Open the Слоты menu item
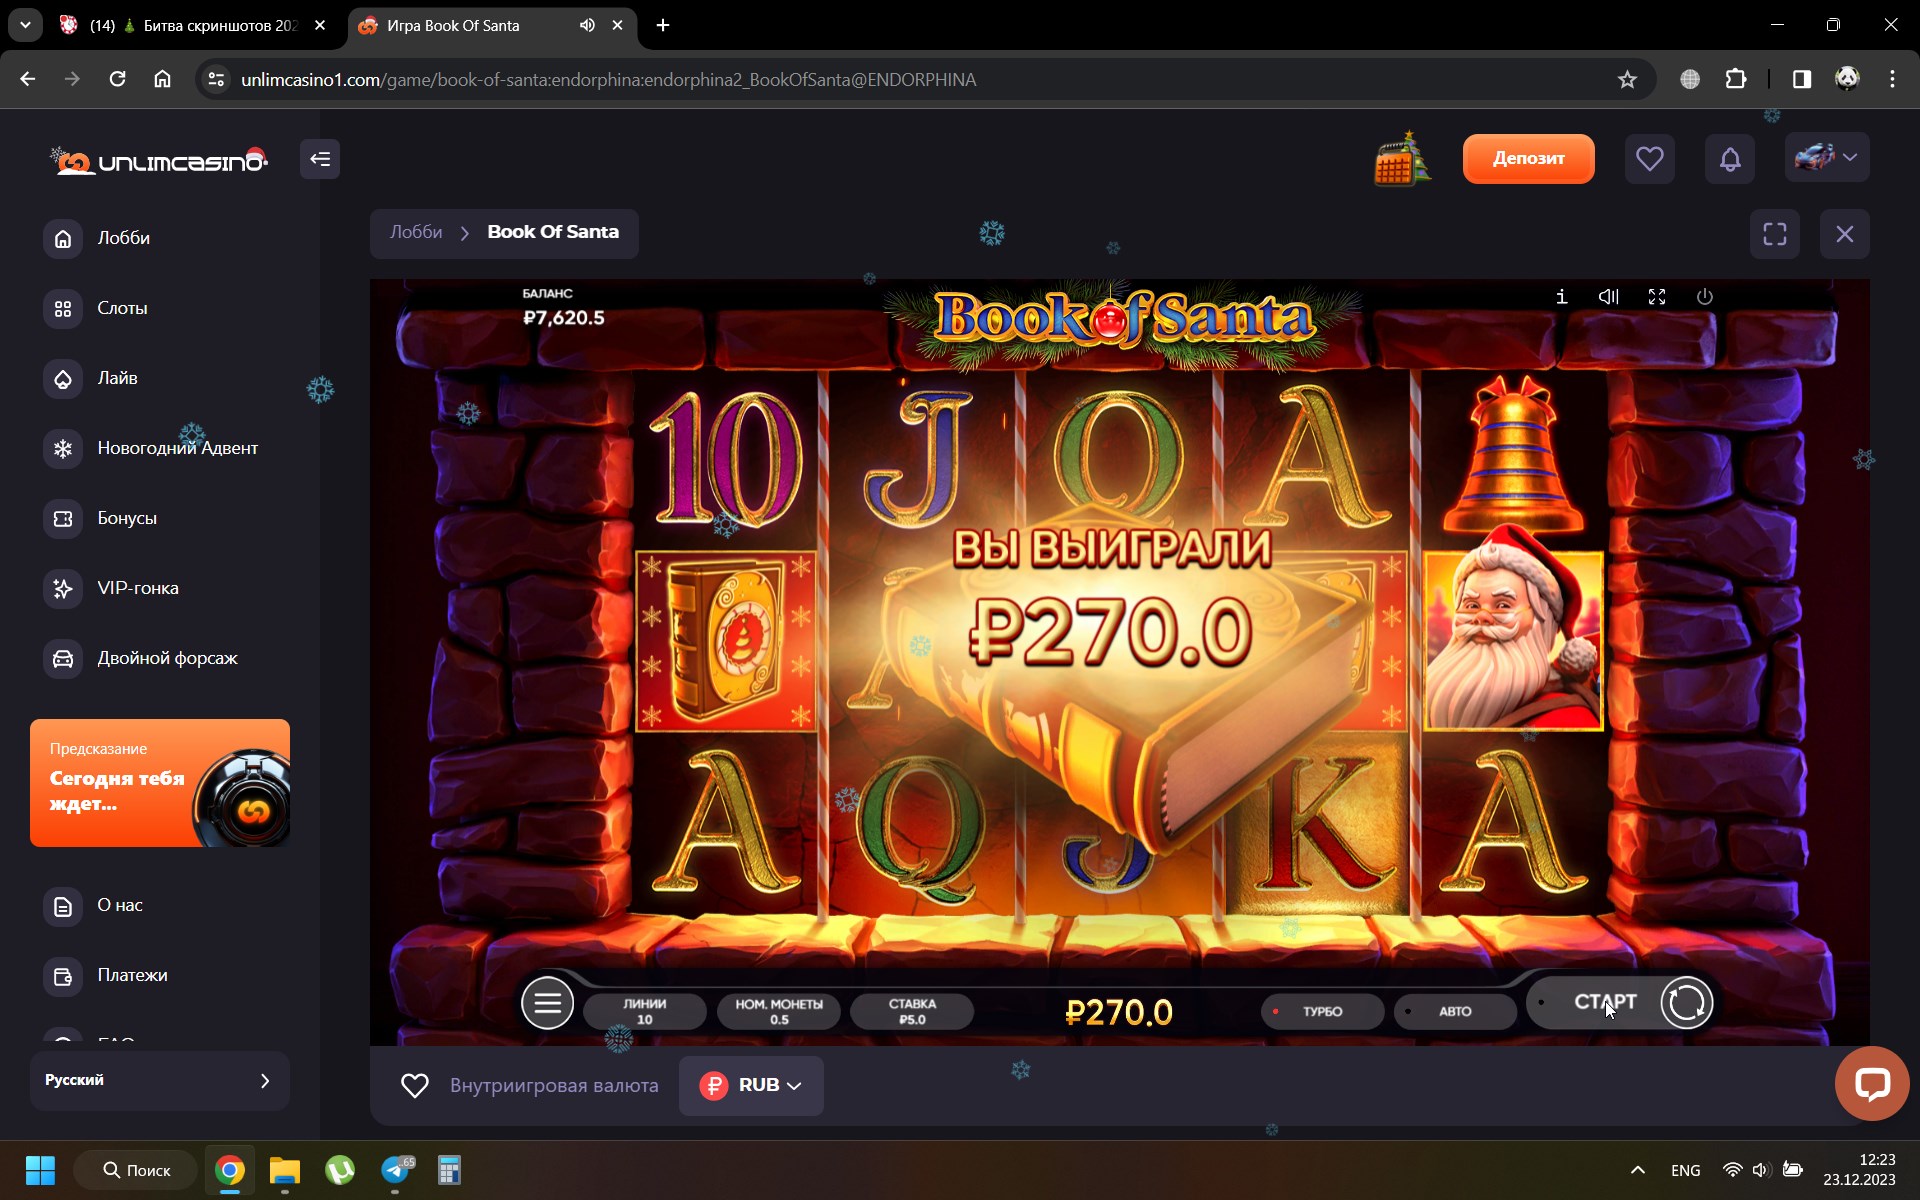Image resolution: width=1920 pixels, height=1200 pixels. click(122, 308)
